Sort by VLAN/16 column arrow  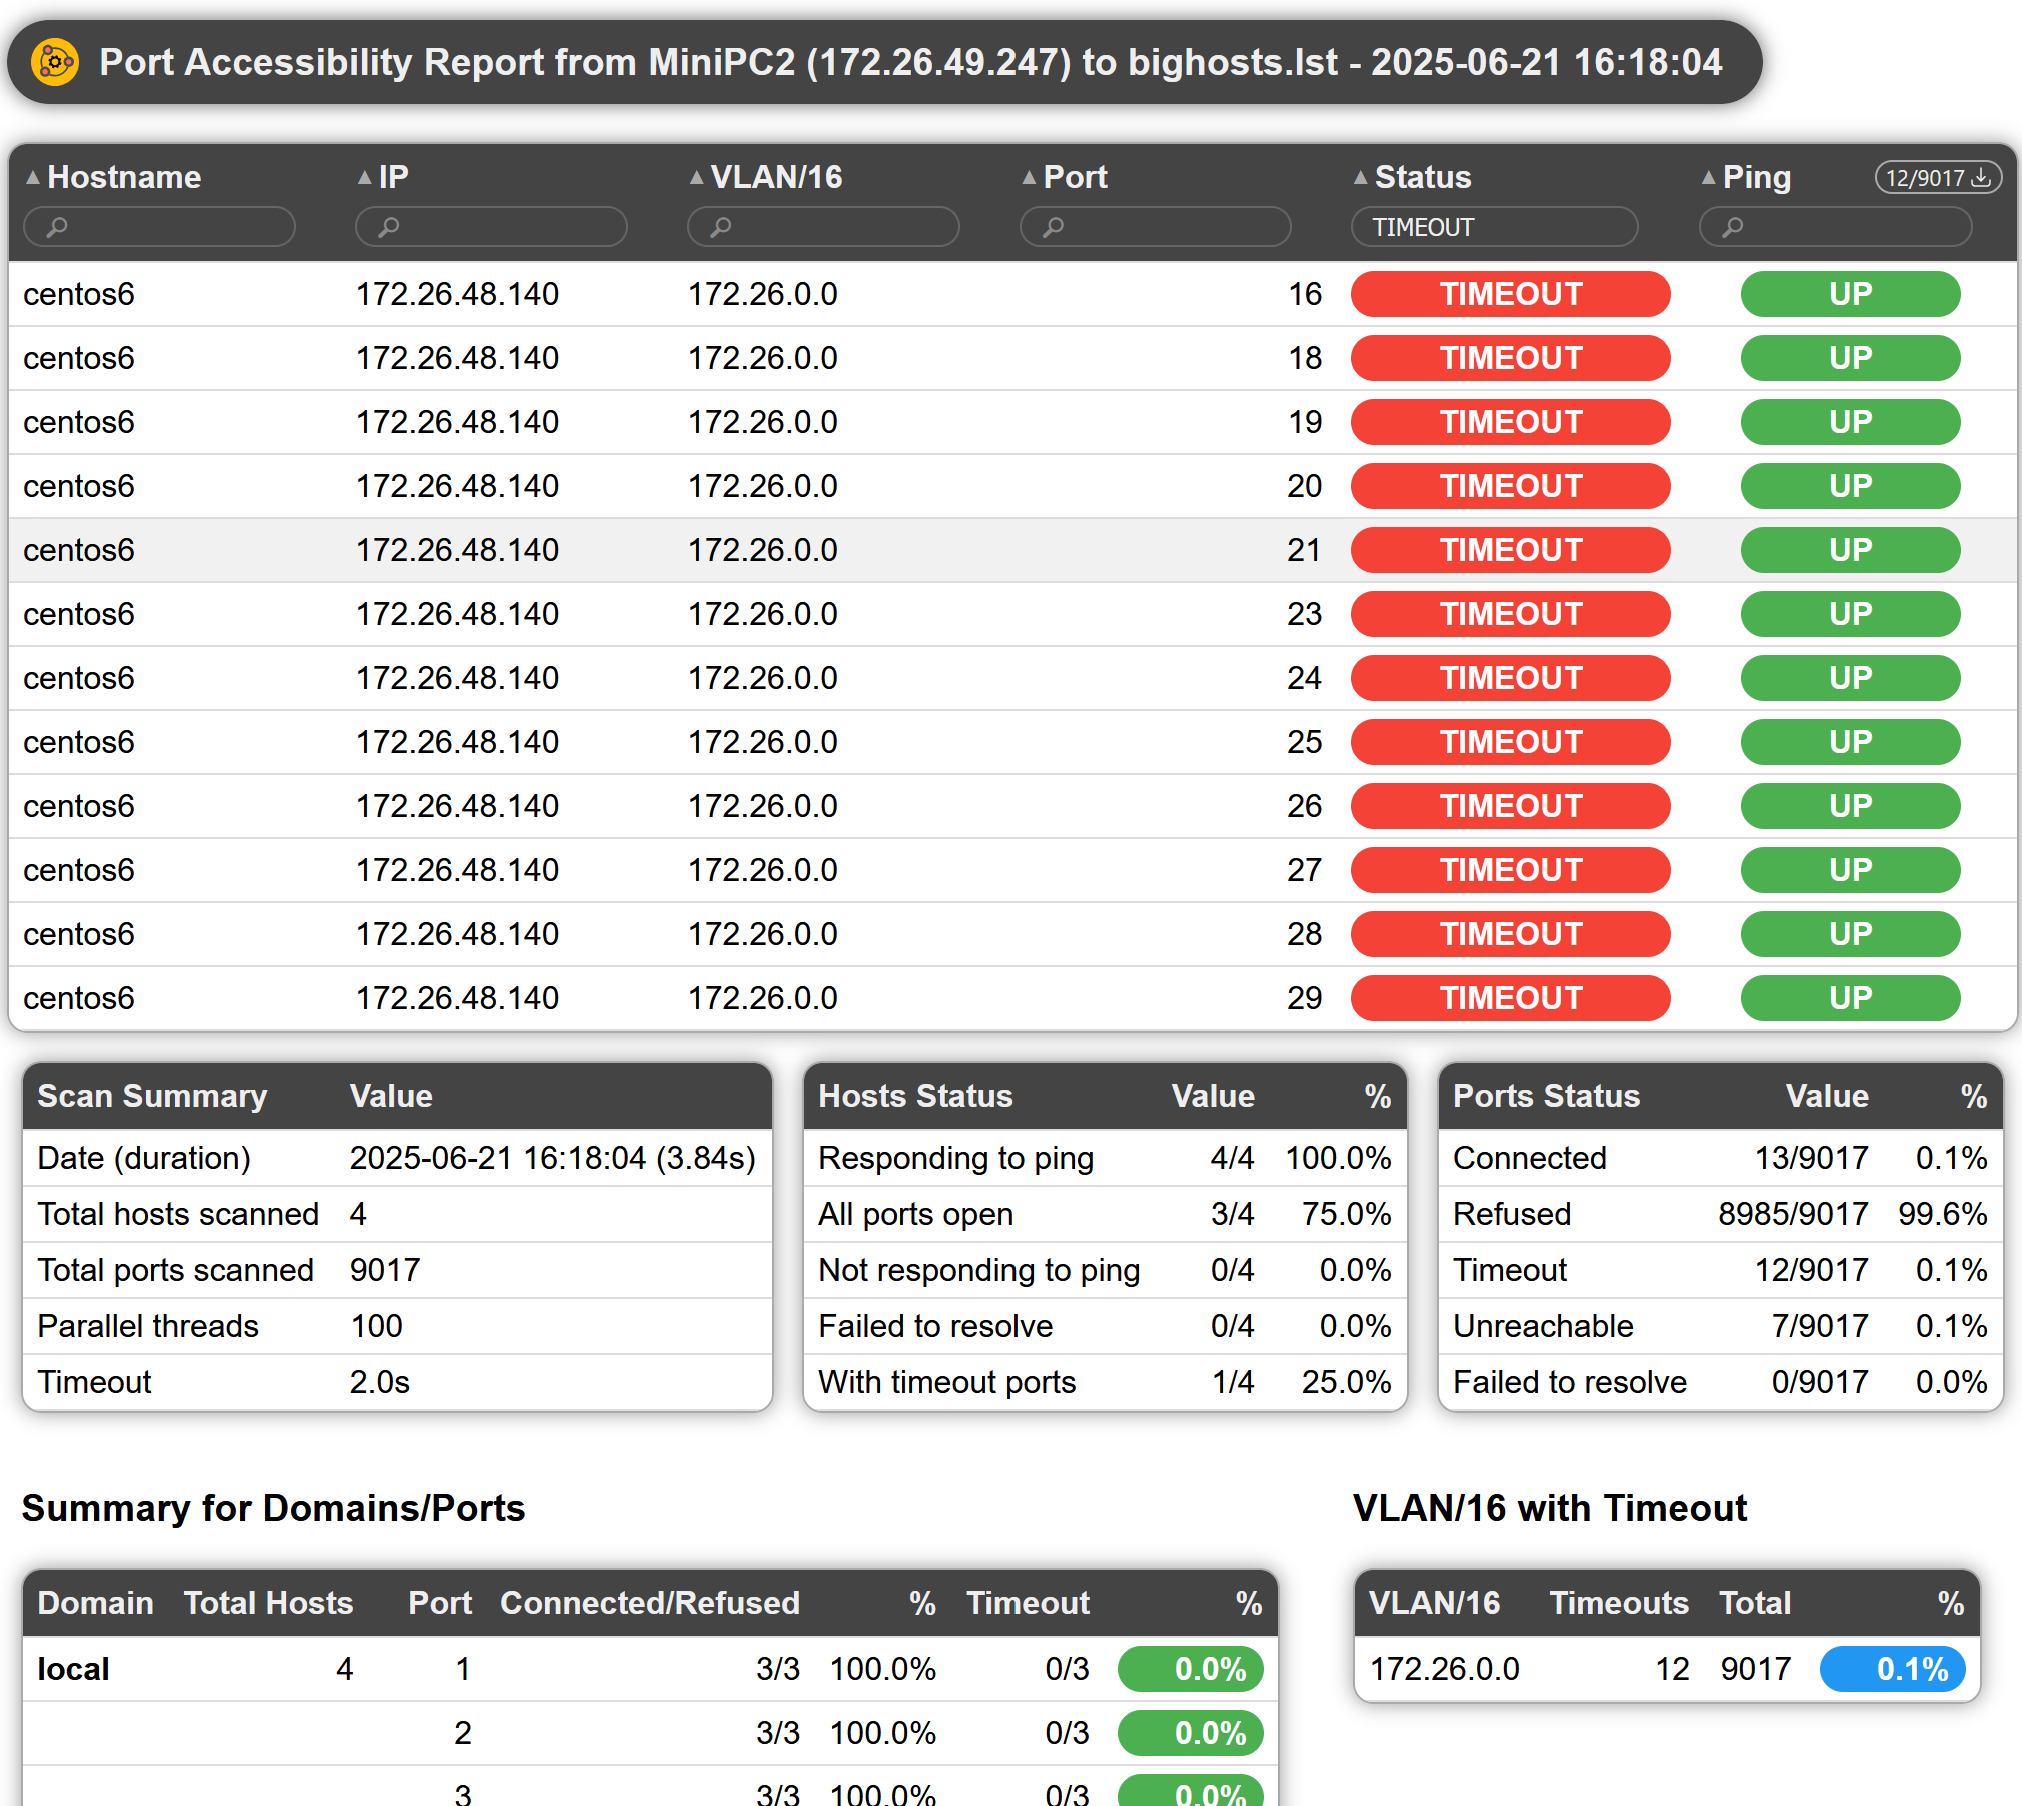(697, 178)
